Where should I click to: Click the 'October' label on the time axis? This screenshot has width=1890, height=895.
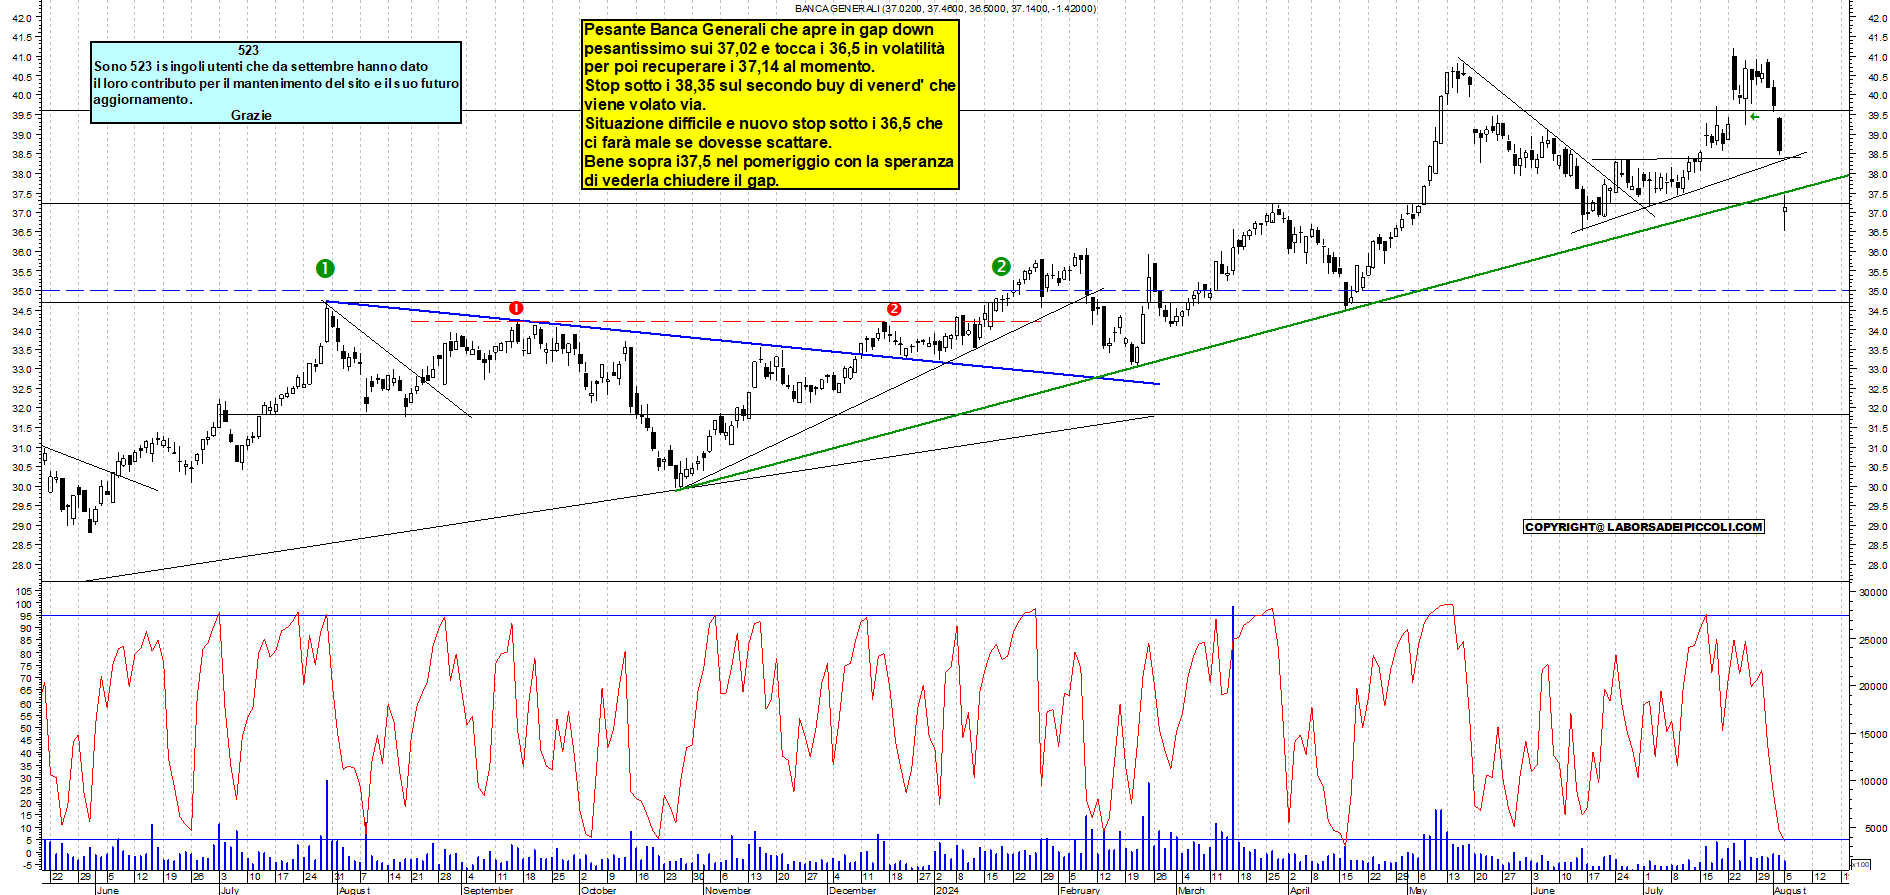tap(598, 890)
